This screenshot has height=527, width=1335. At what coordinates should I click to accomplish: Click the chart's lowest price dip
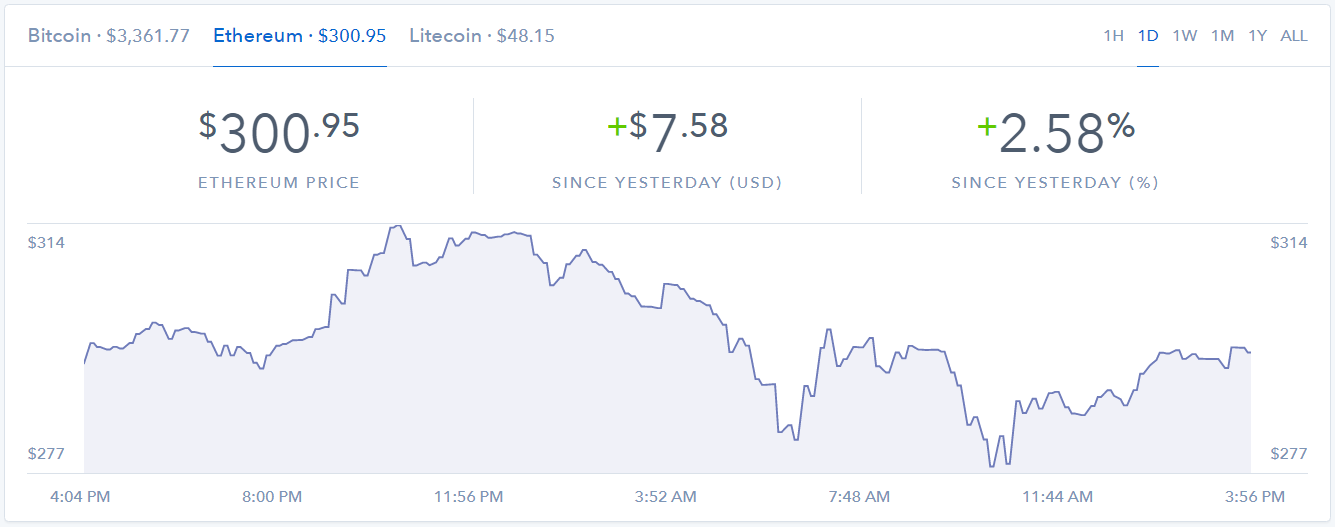point(991,466)
